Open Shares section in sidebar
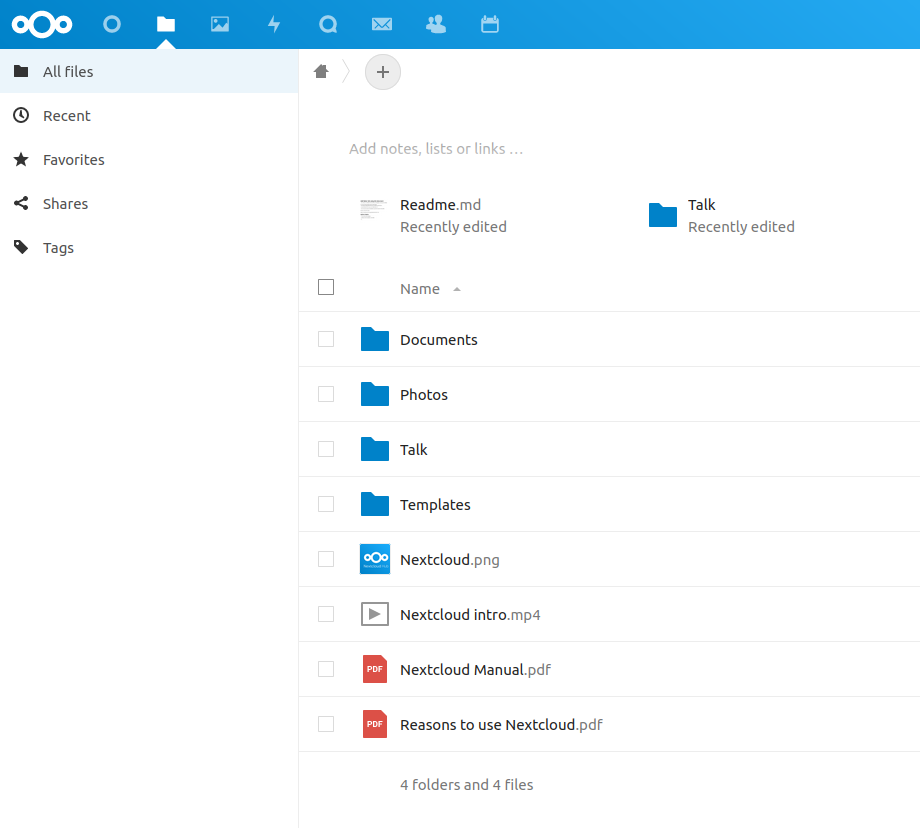This screenshot has height=828, width=920. click(65, 204)
